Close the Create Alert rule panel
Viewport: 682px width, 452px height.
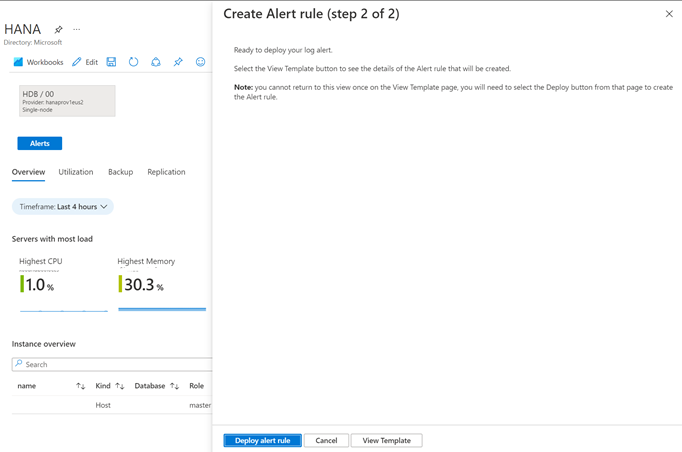coord(669,14)
